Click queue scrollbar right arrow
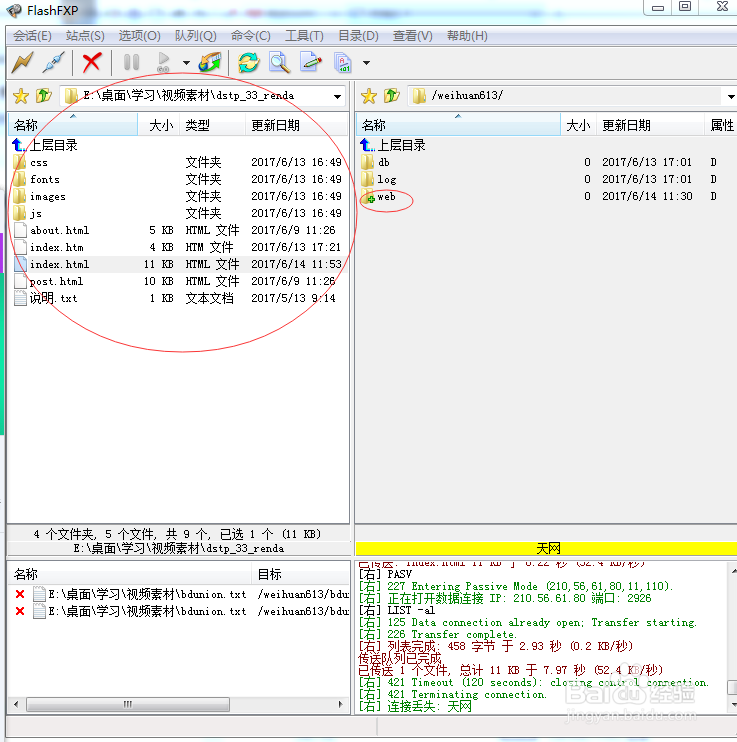The image size is (737, 742). point(340,704)
